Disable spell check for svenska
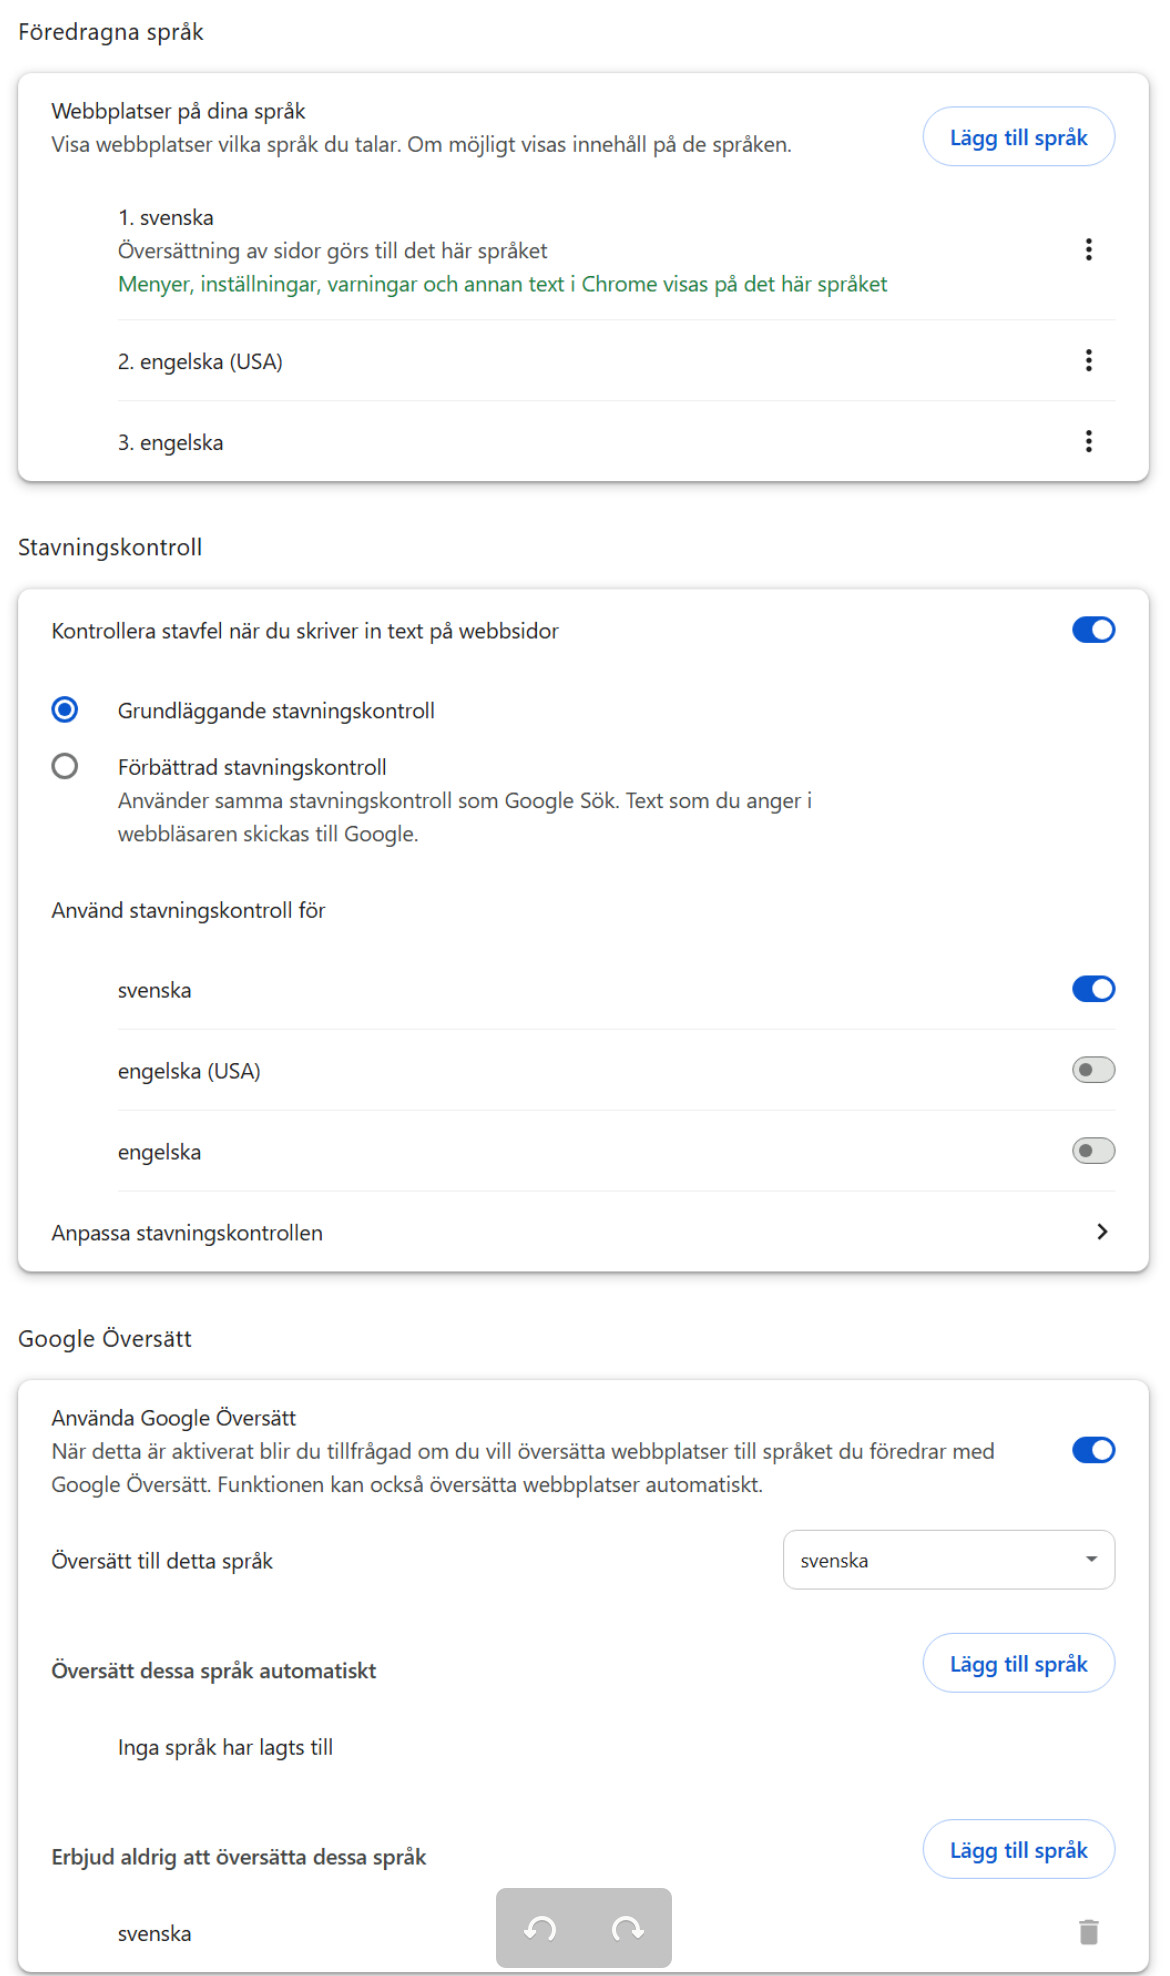The width and height of the screenshot is (1170, 1976). coord(1093,989)
